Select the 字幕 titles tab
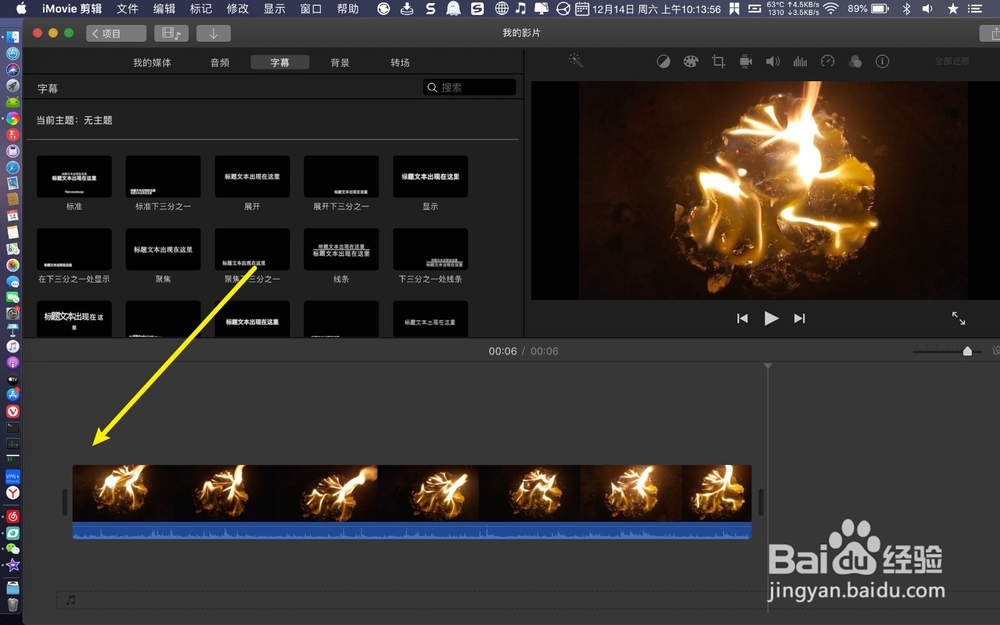1000x625 pixels. (280, 62)
